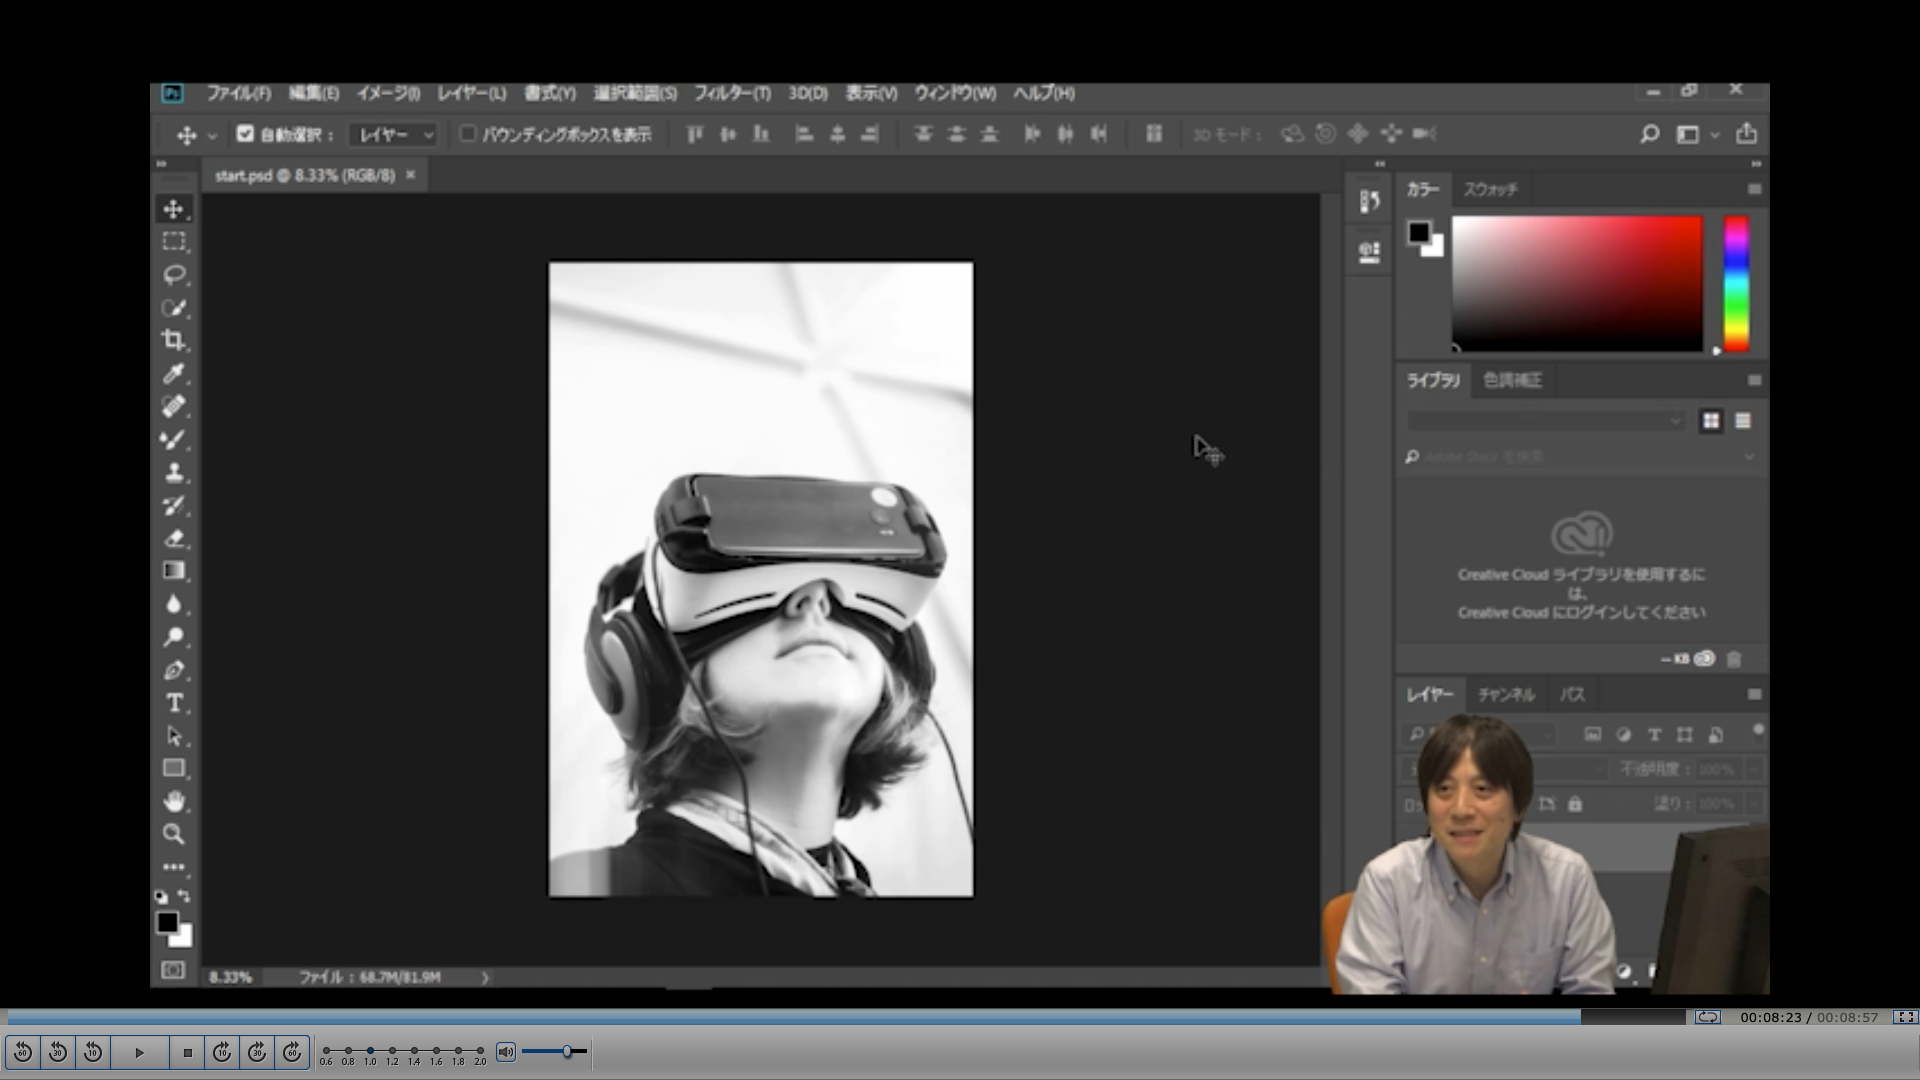
Task: Select the Type tool
Action: click(x=174, y=703)
